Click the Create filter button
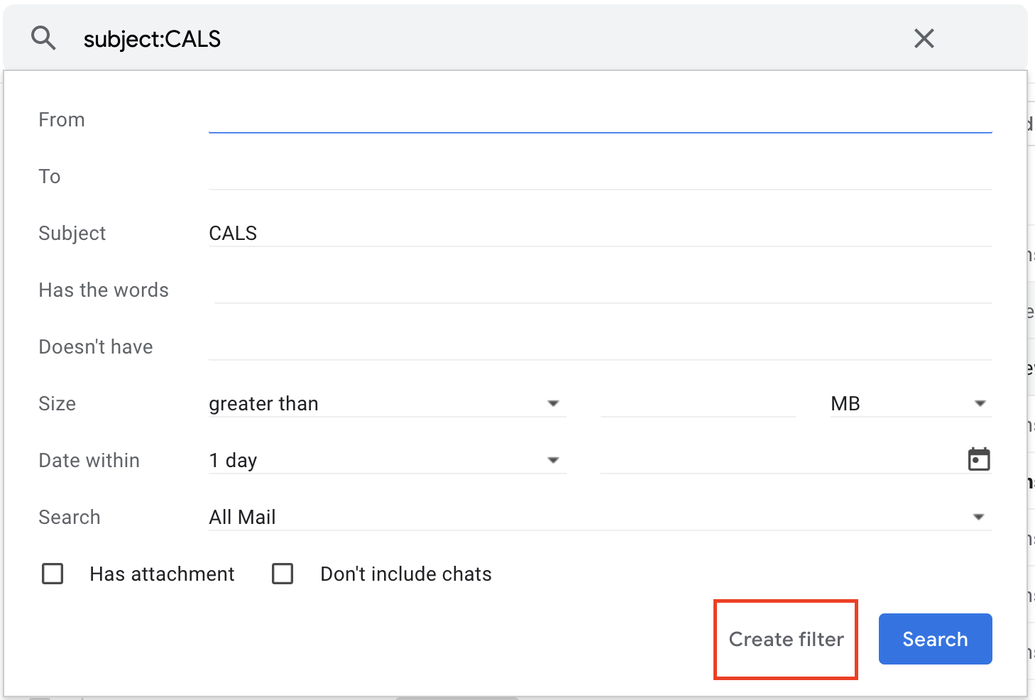This screenshot has width=1035, height=700. 785,639
